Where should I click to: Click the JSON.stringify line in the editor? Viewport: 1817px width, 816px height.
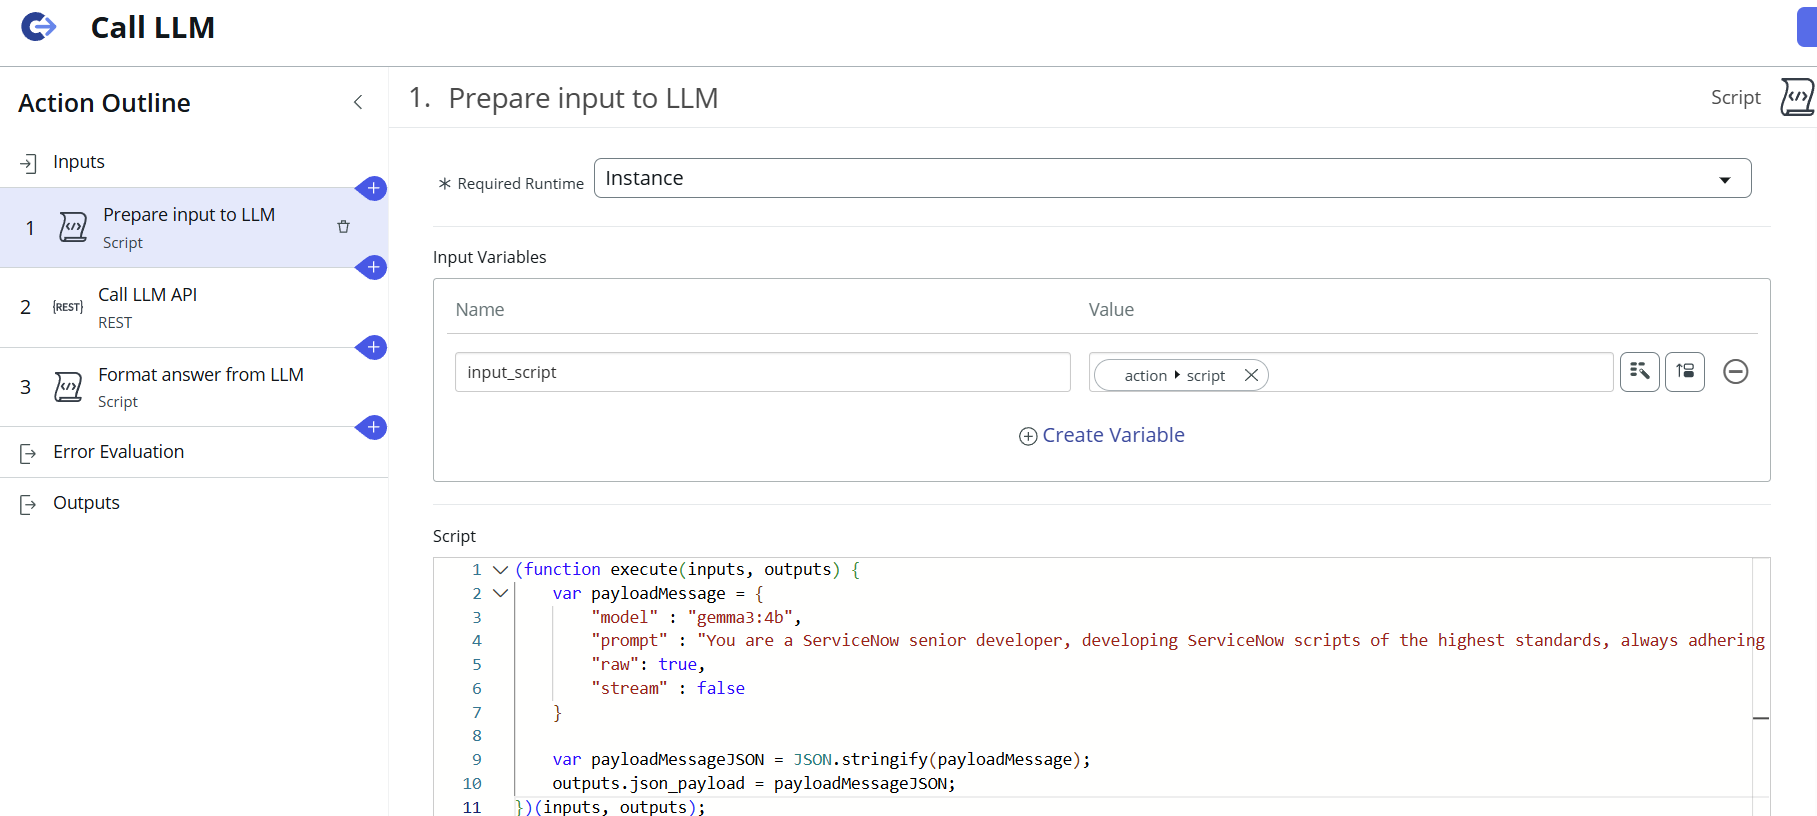(x=821, y=759)
